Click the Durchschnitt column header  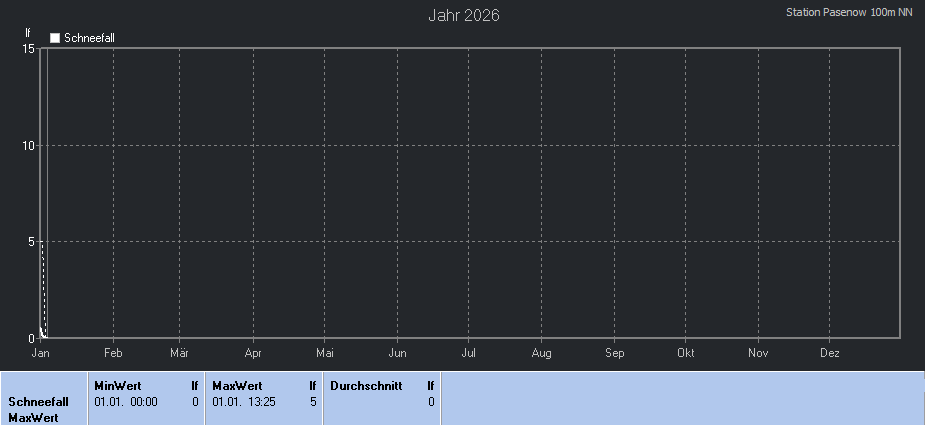366,385
